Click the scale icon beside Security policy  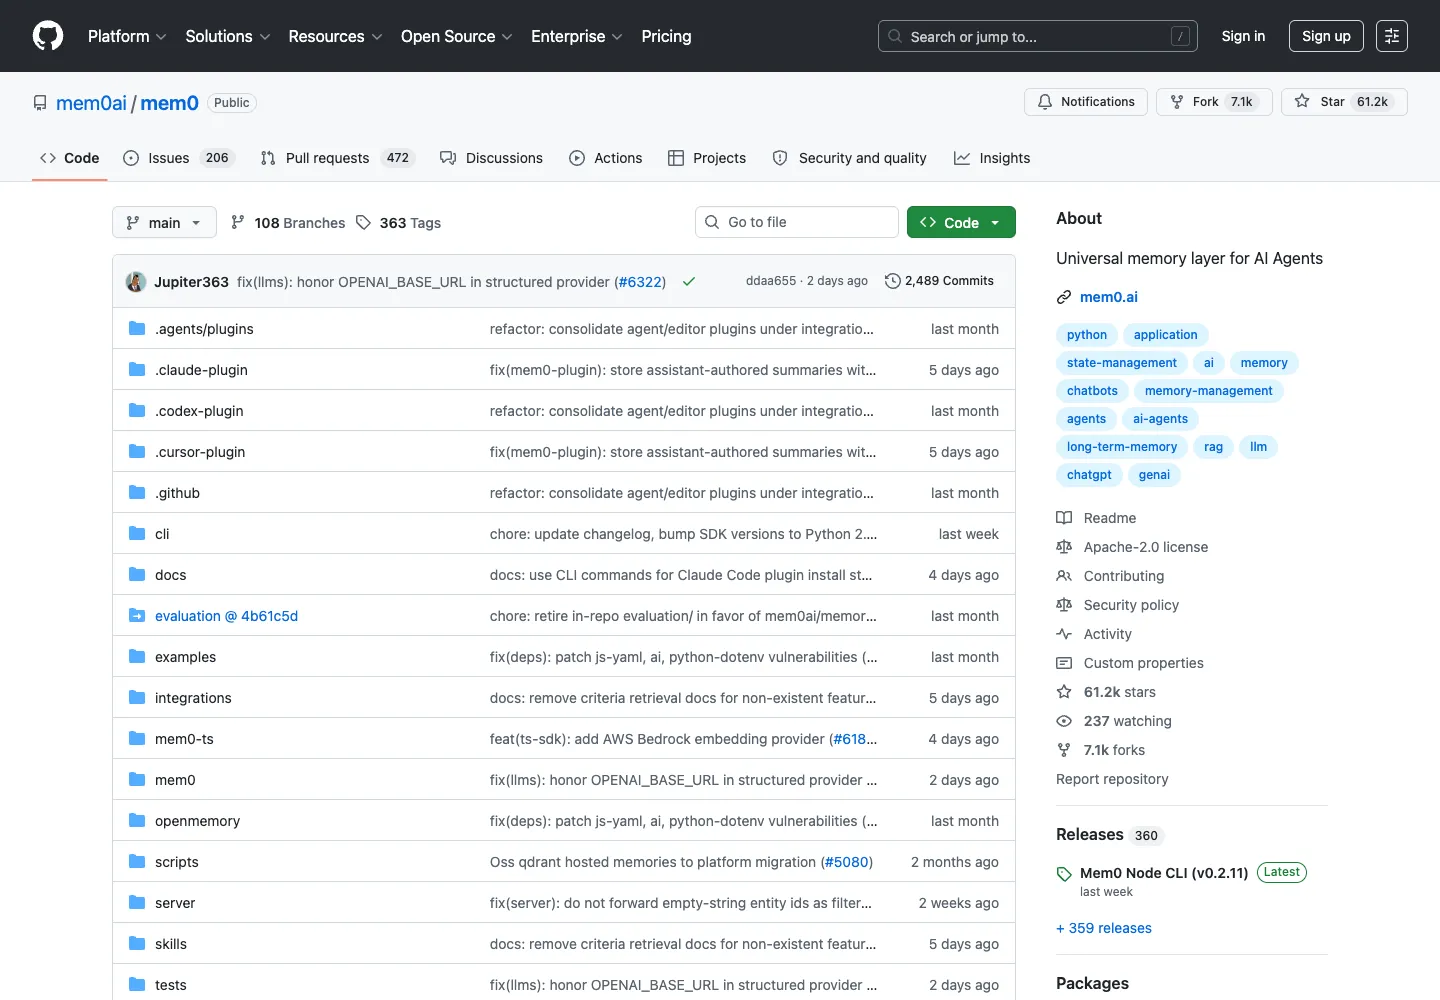click(1064, 605)
